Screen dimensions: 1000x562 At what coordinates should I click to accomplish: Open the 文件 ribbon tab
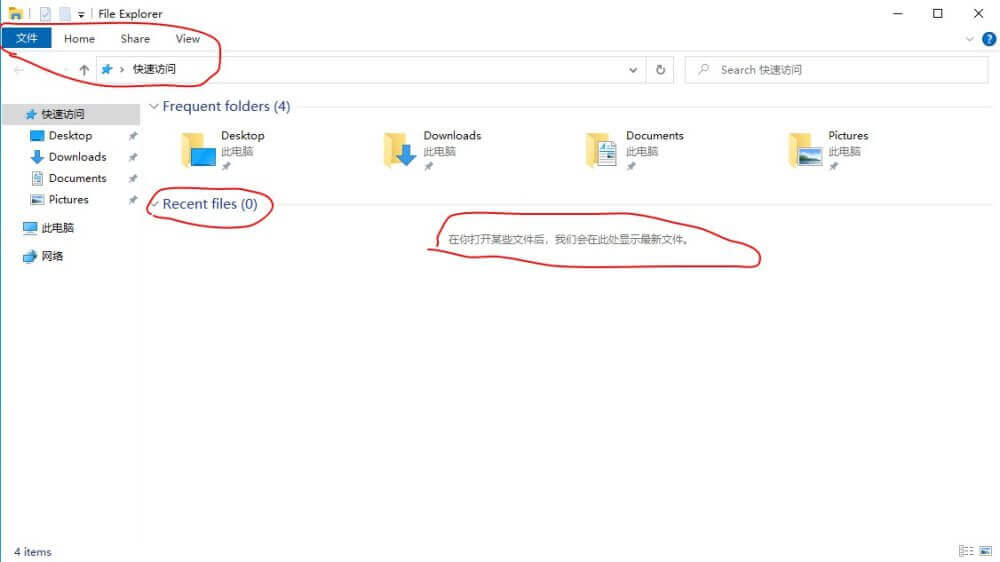(x=26, y=38)
